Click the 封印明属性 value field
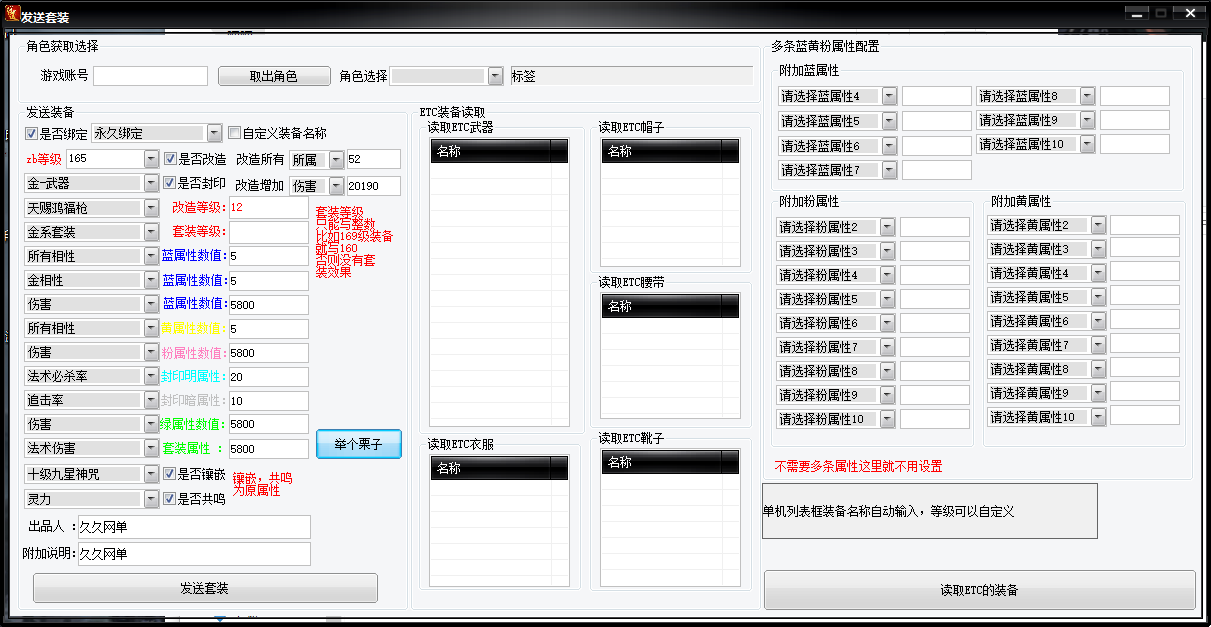This screenshot has width=1211, height=627. click(269, 377)
